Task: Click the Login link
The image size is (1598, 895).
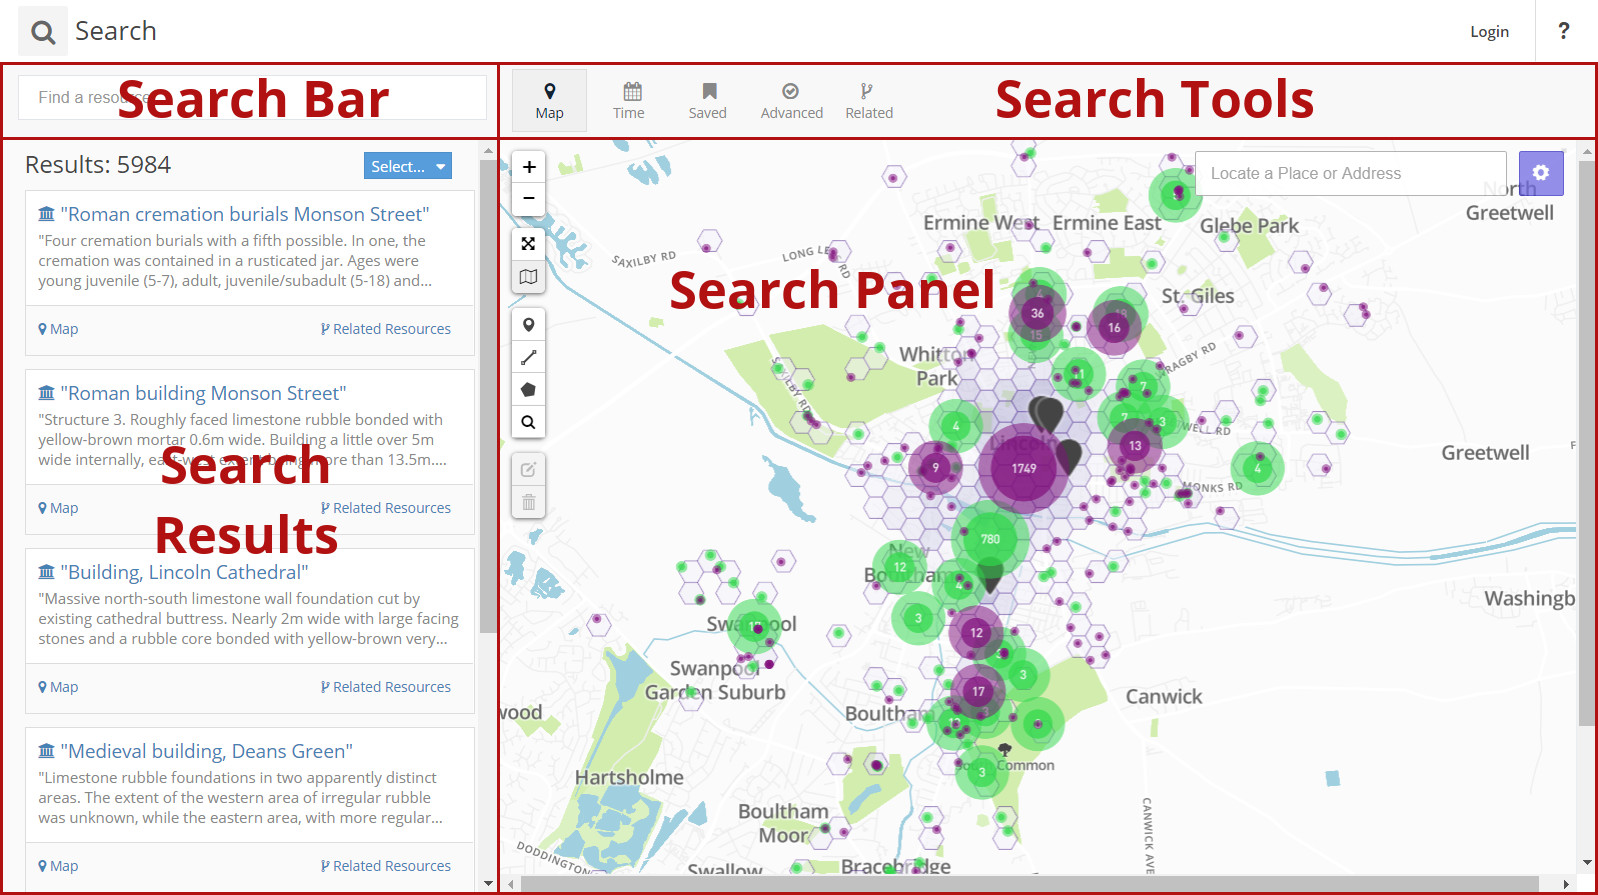Action: [x=1489, y=32]
